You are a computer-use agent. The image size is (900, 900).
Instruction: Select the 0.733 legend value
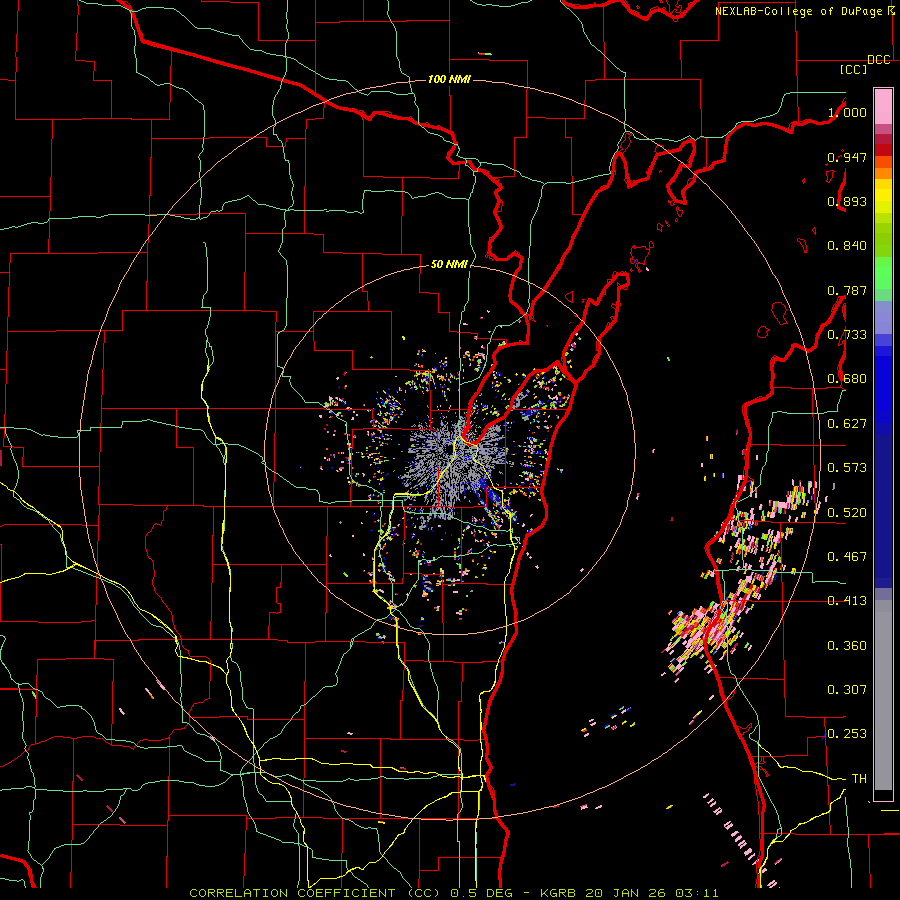847,335
